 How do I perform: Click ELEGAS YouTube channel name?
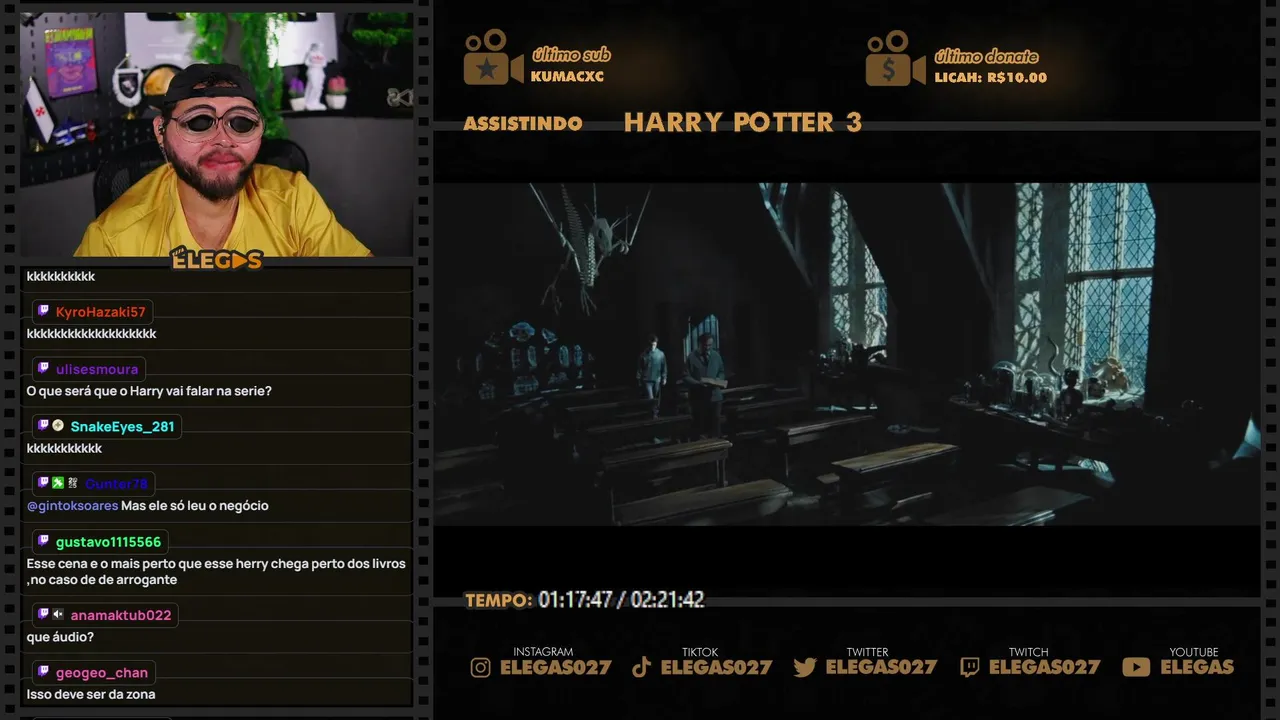[x=1197, y=667]
